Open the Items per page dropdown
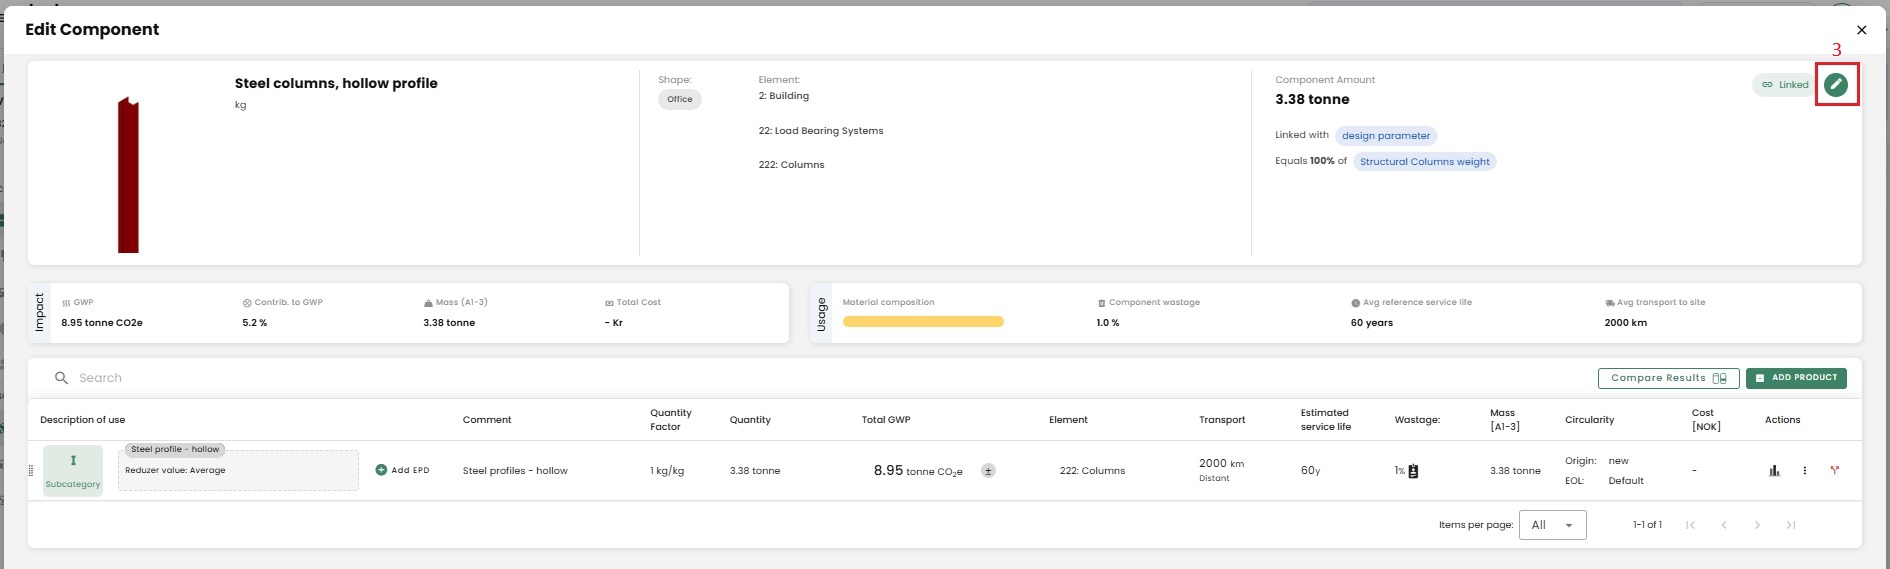 click(x=1552, y=525)
